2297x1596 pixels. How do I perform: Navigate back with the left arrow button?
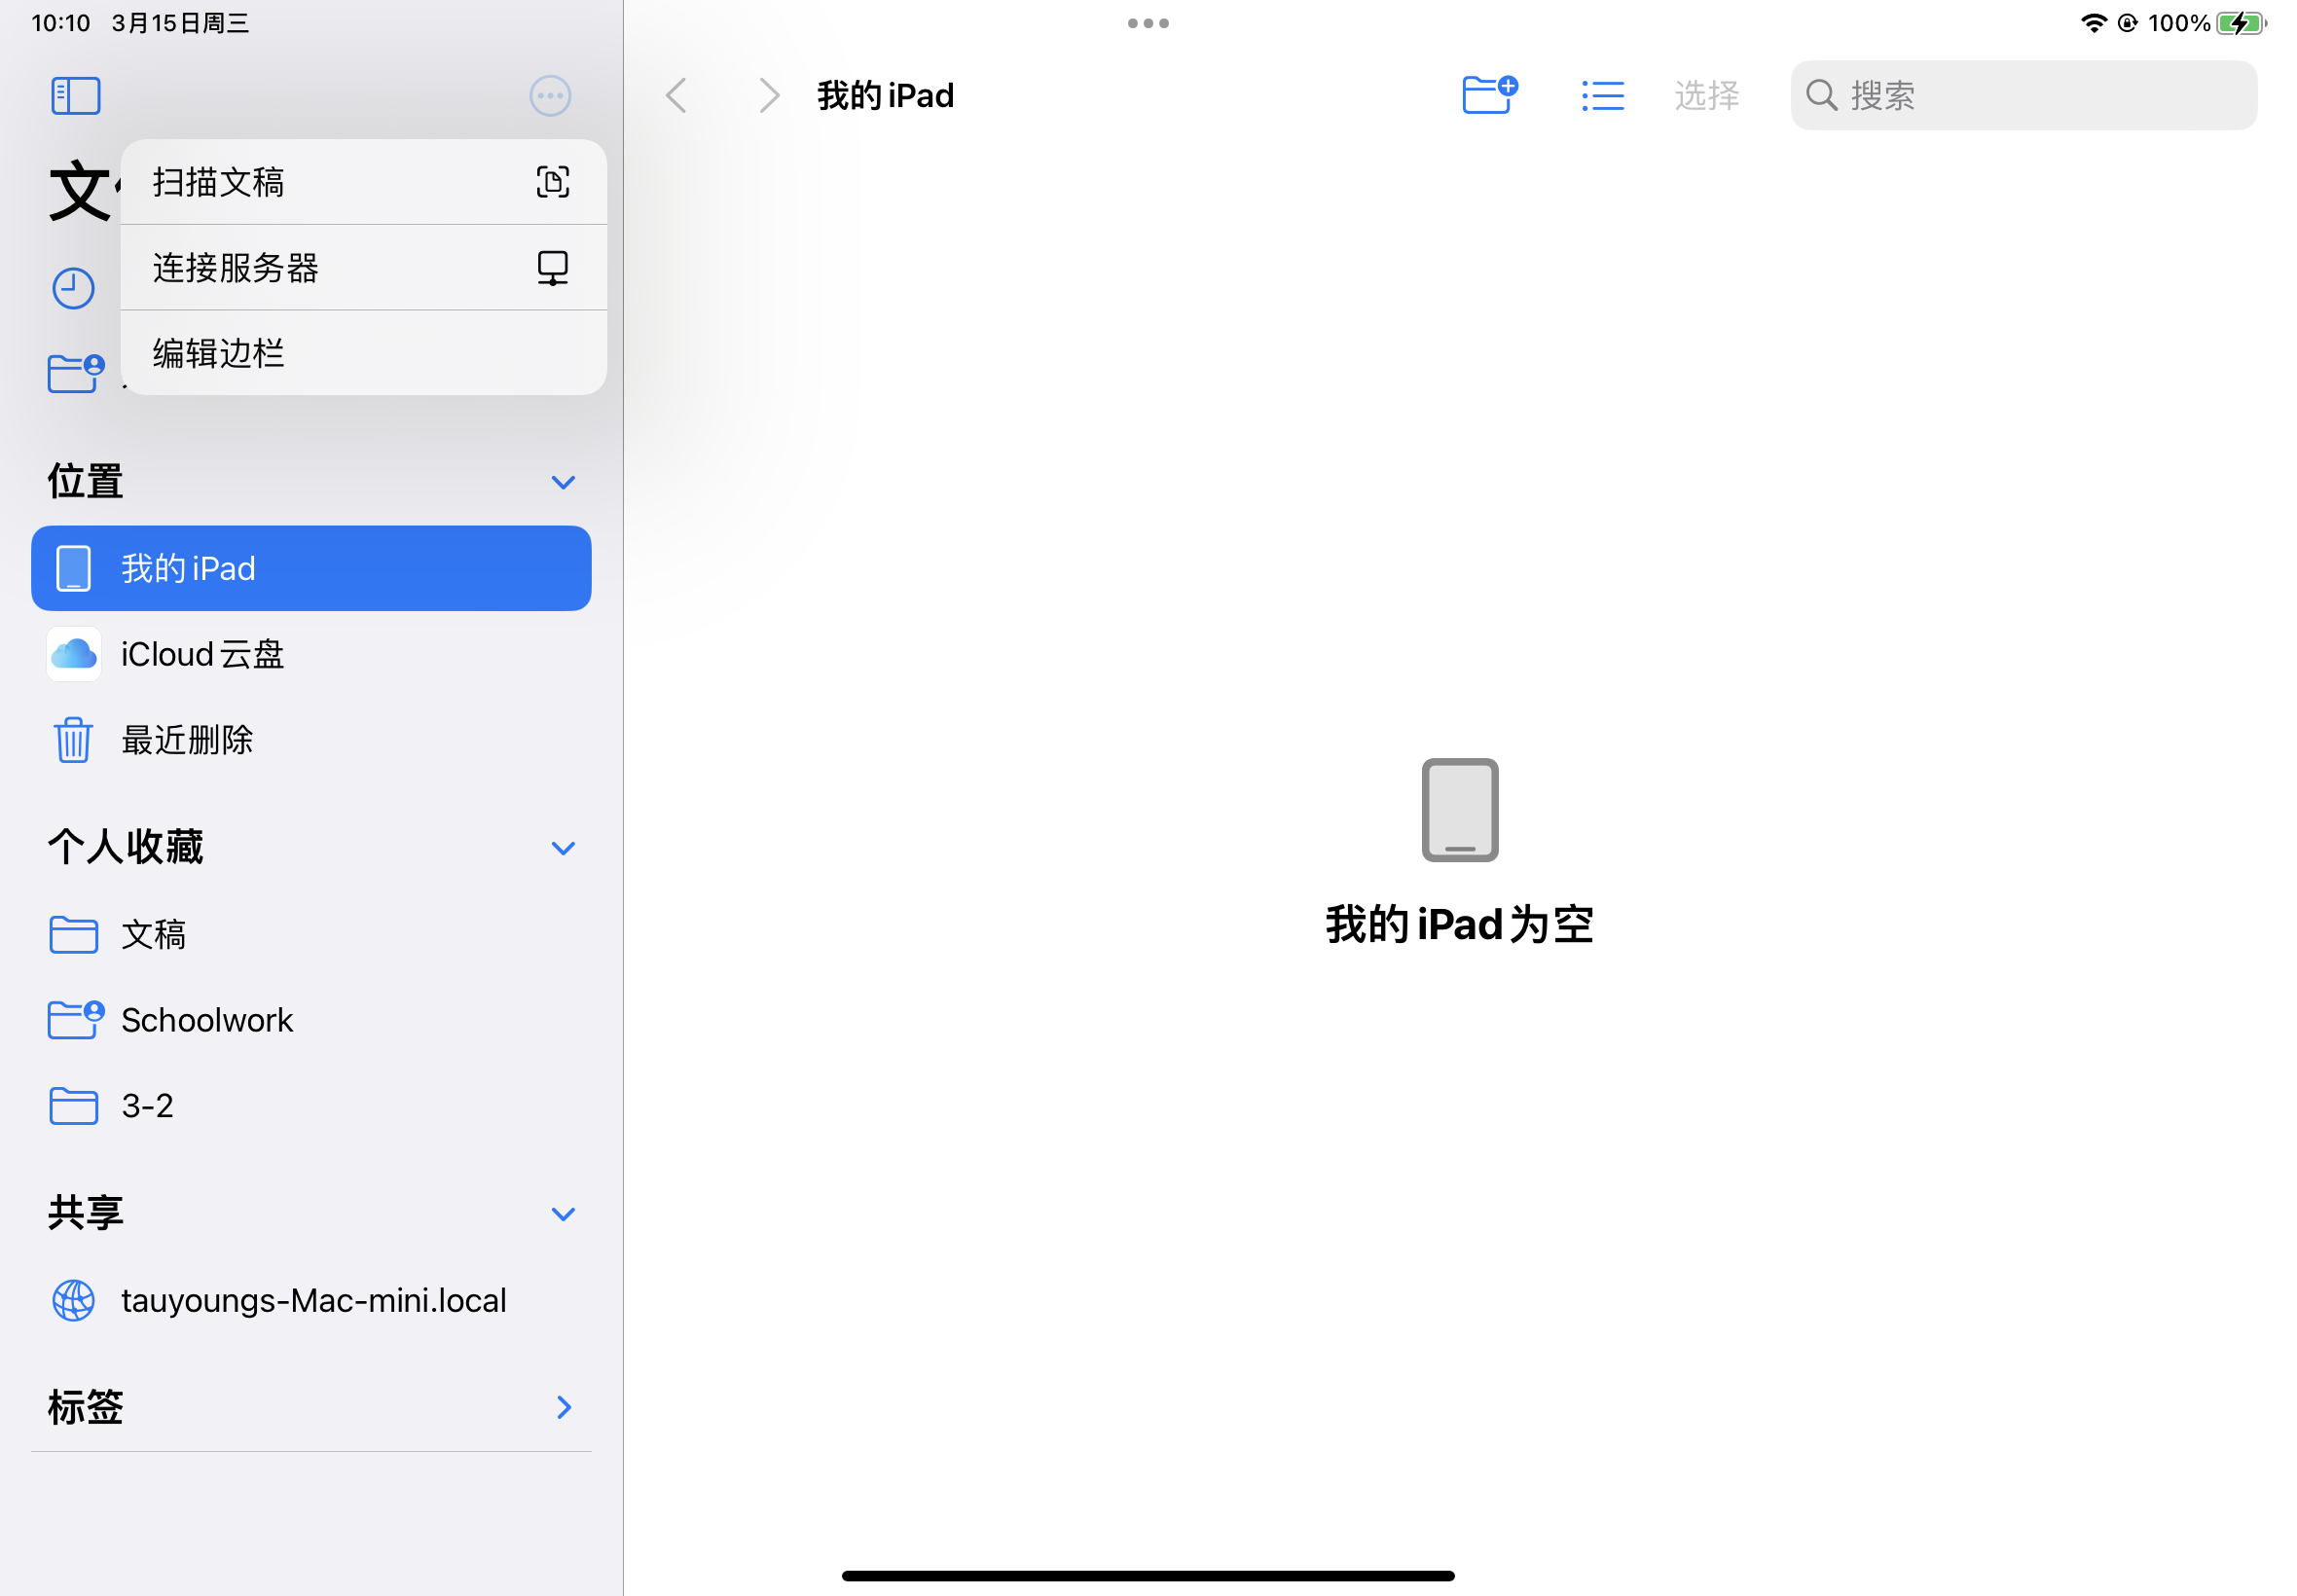(x=676, y=94)
